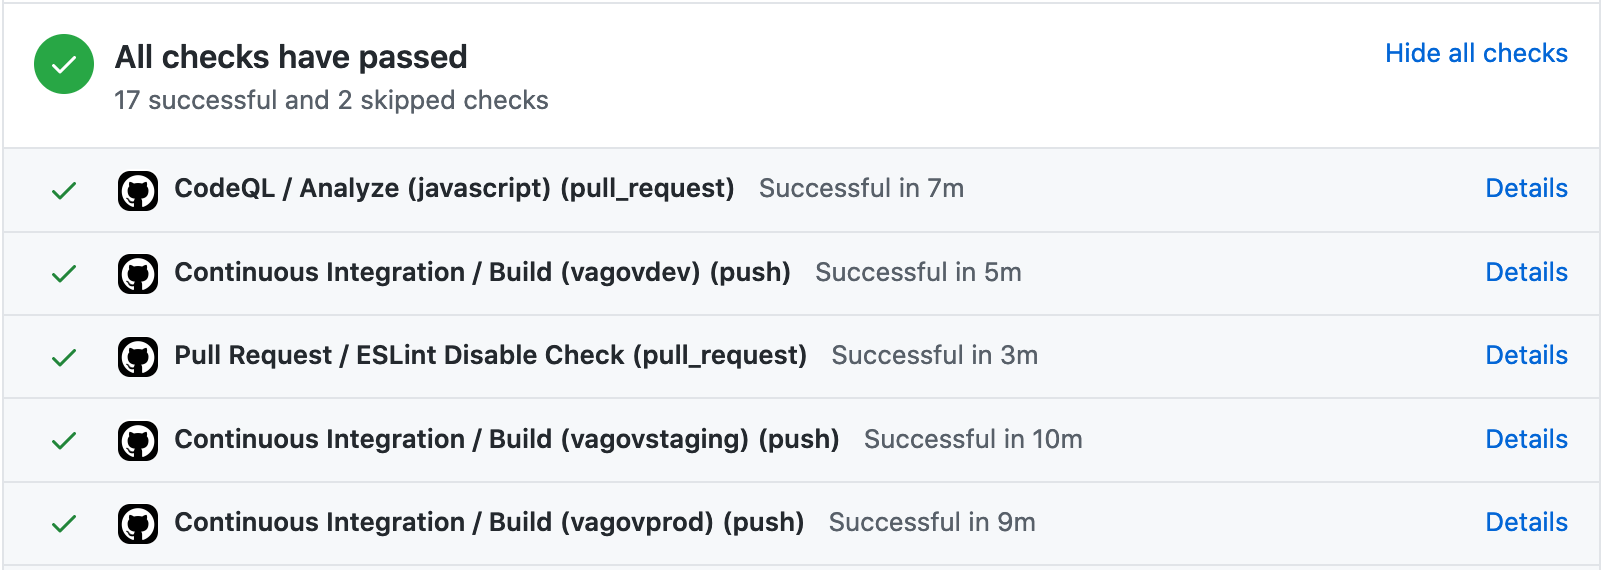
Task: Collapse the list with Hide all checks
Action: [x=1475, y=53]
